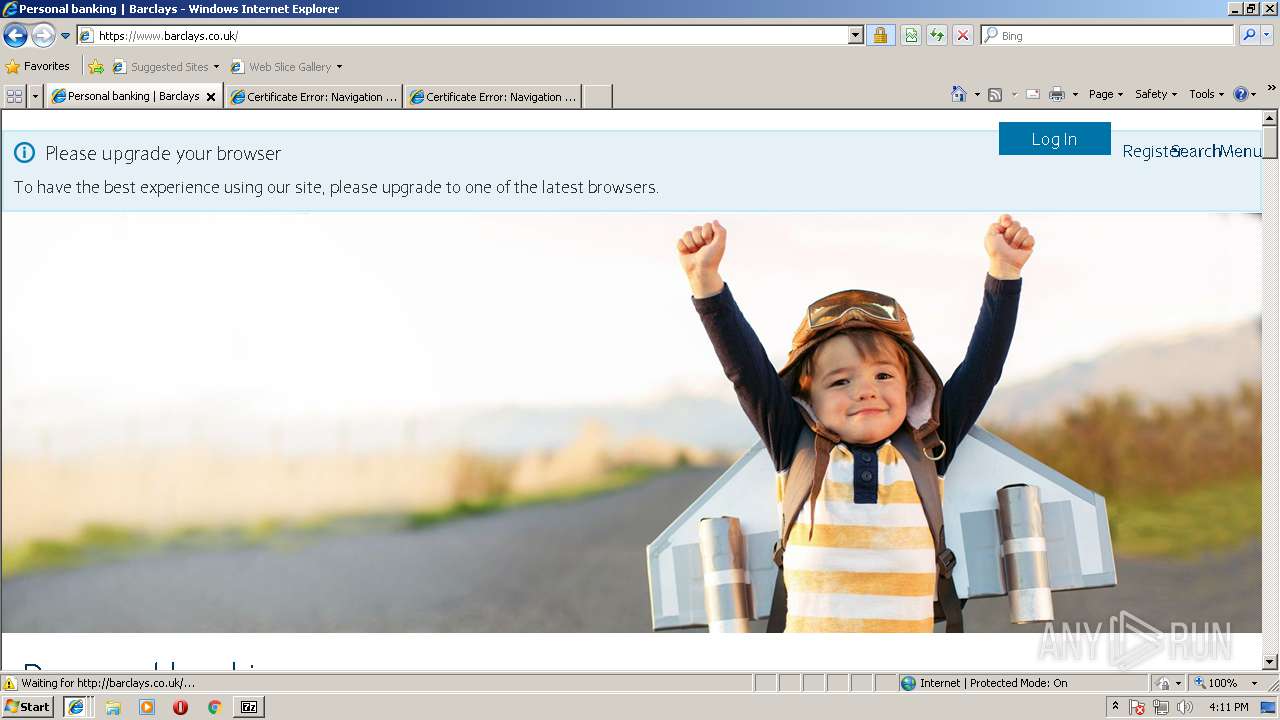
Task: Open the tab list dropdown arrow
Action: pos(35,96)
